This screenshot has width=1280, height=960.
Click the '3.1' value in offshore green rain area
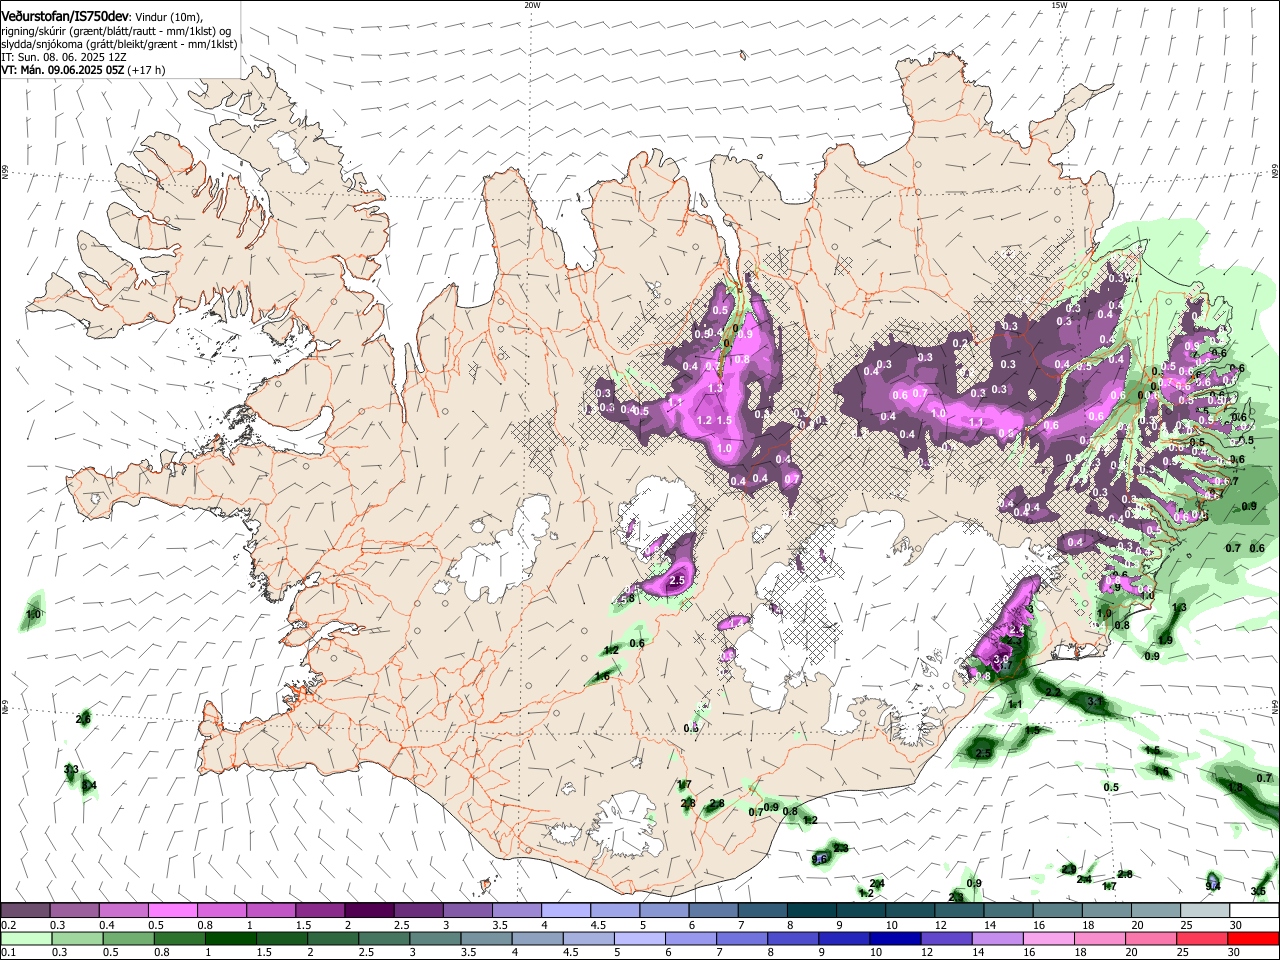(1095, 702)
